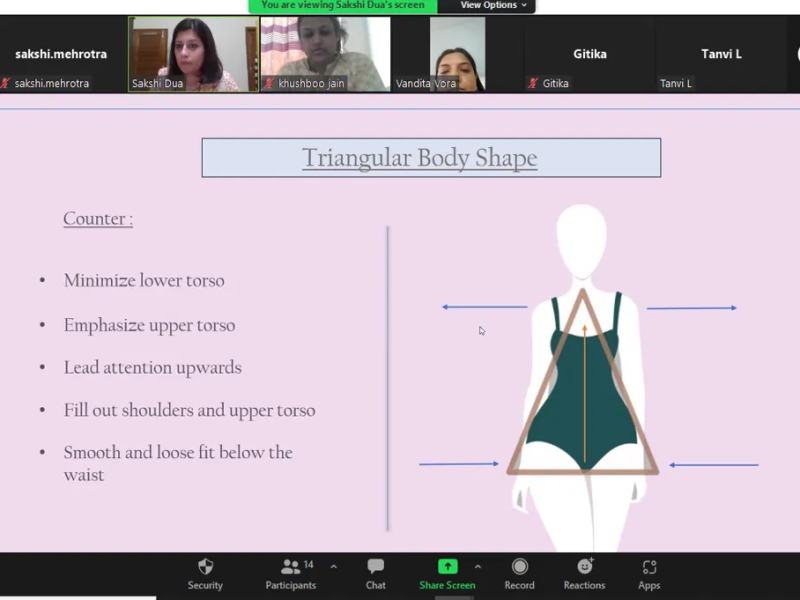The image size is (800, 600).
Task: Select the Tanvi L participant tile
Action: pos(721,54)
